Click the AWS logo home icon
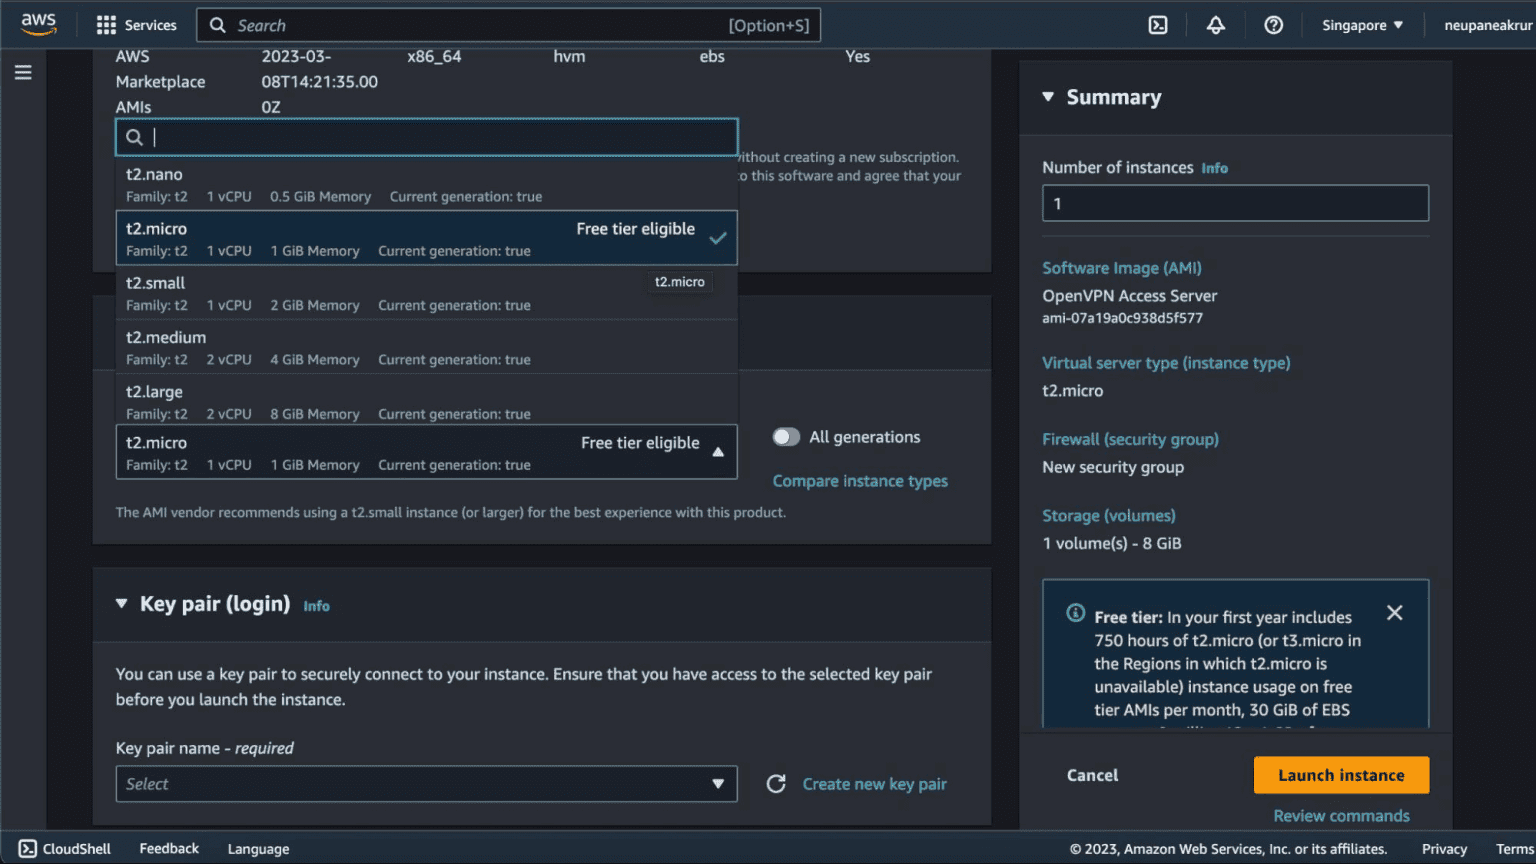Viewport: 1536px width, 864px height. [x=38, y=24]
